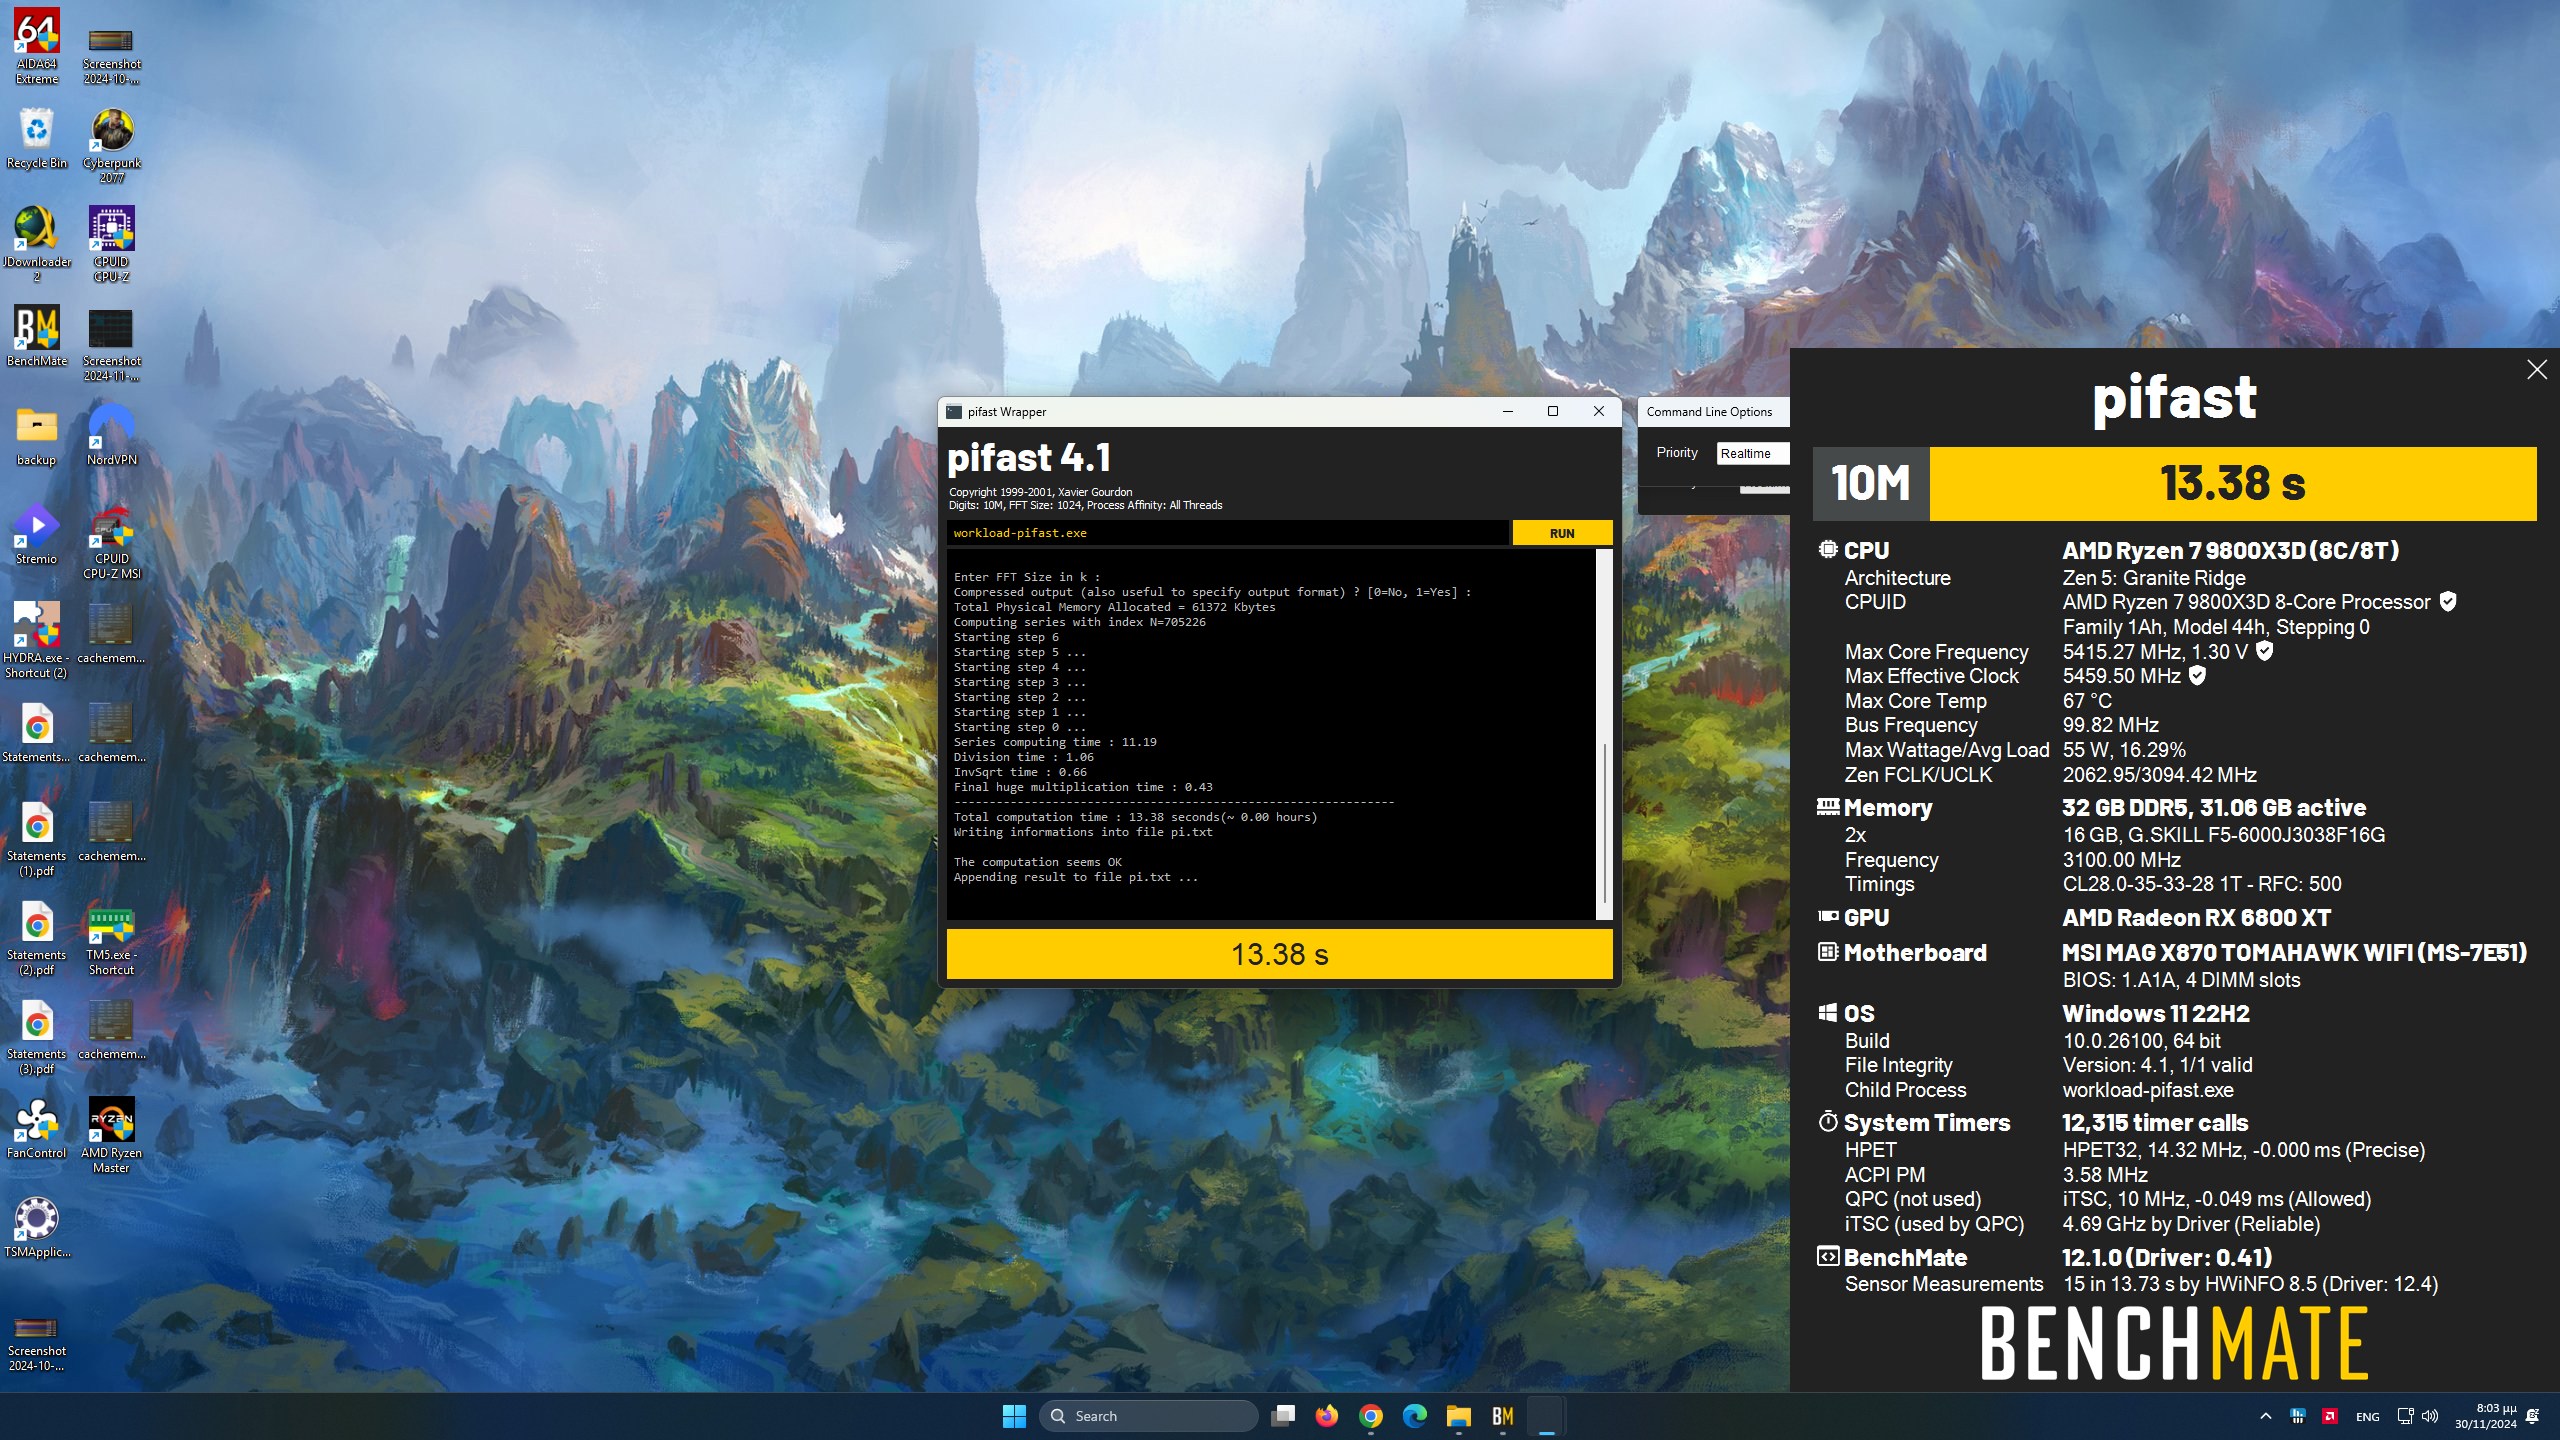Click the ENG language indicator

point(2367,1416)
